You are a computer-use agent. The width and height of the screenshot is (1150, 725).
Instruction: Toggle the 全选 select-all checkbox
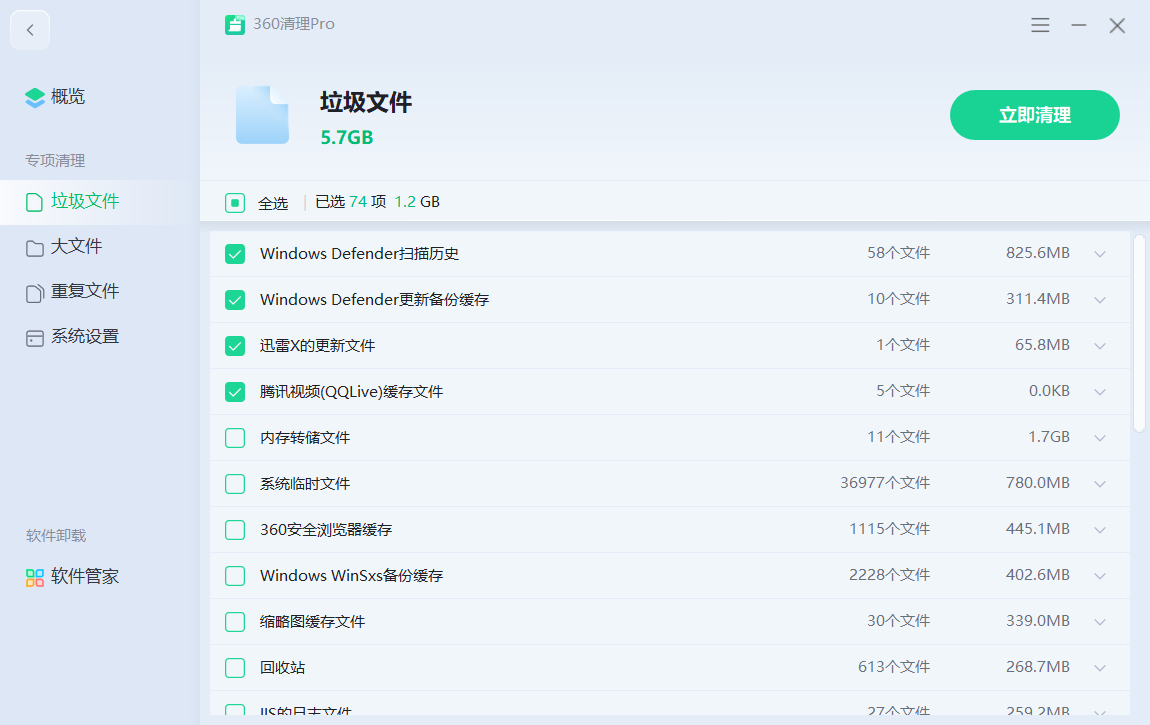(x=235, y=202)
